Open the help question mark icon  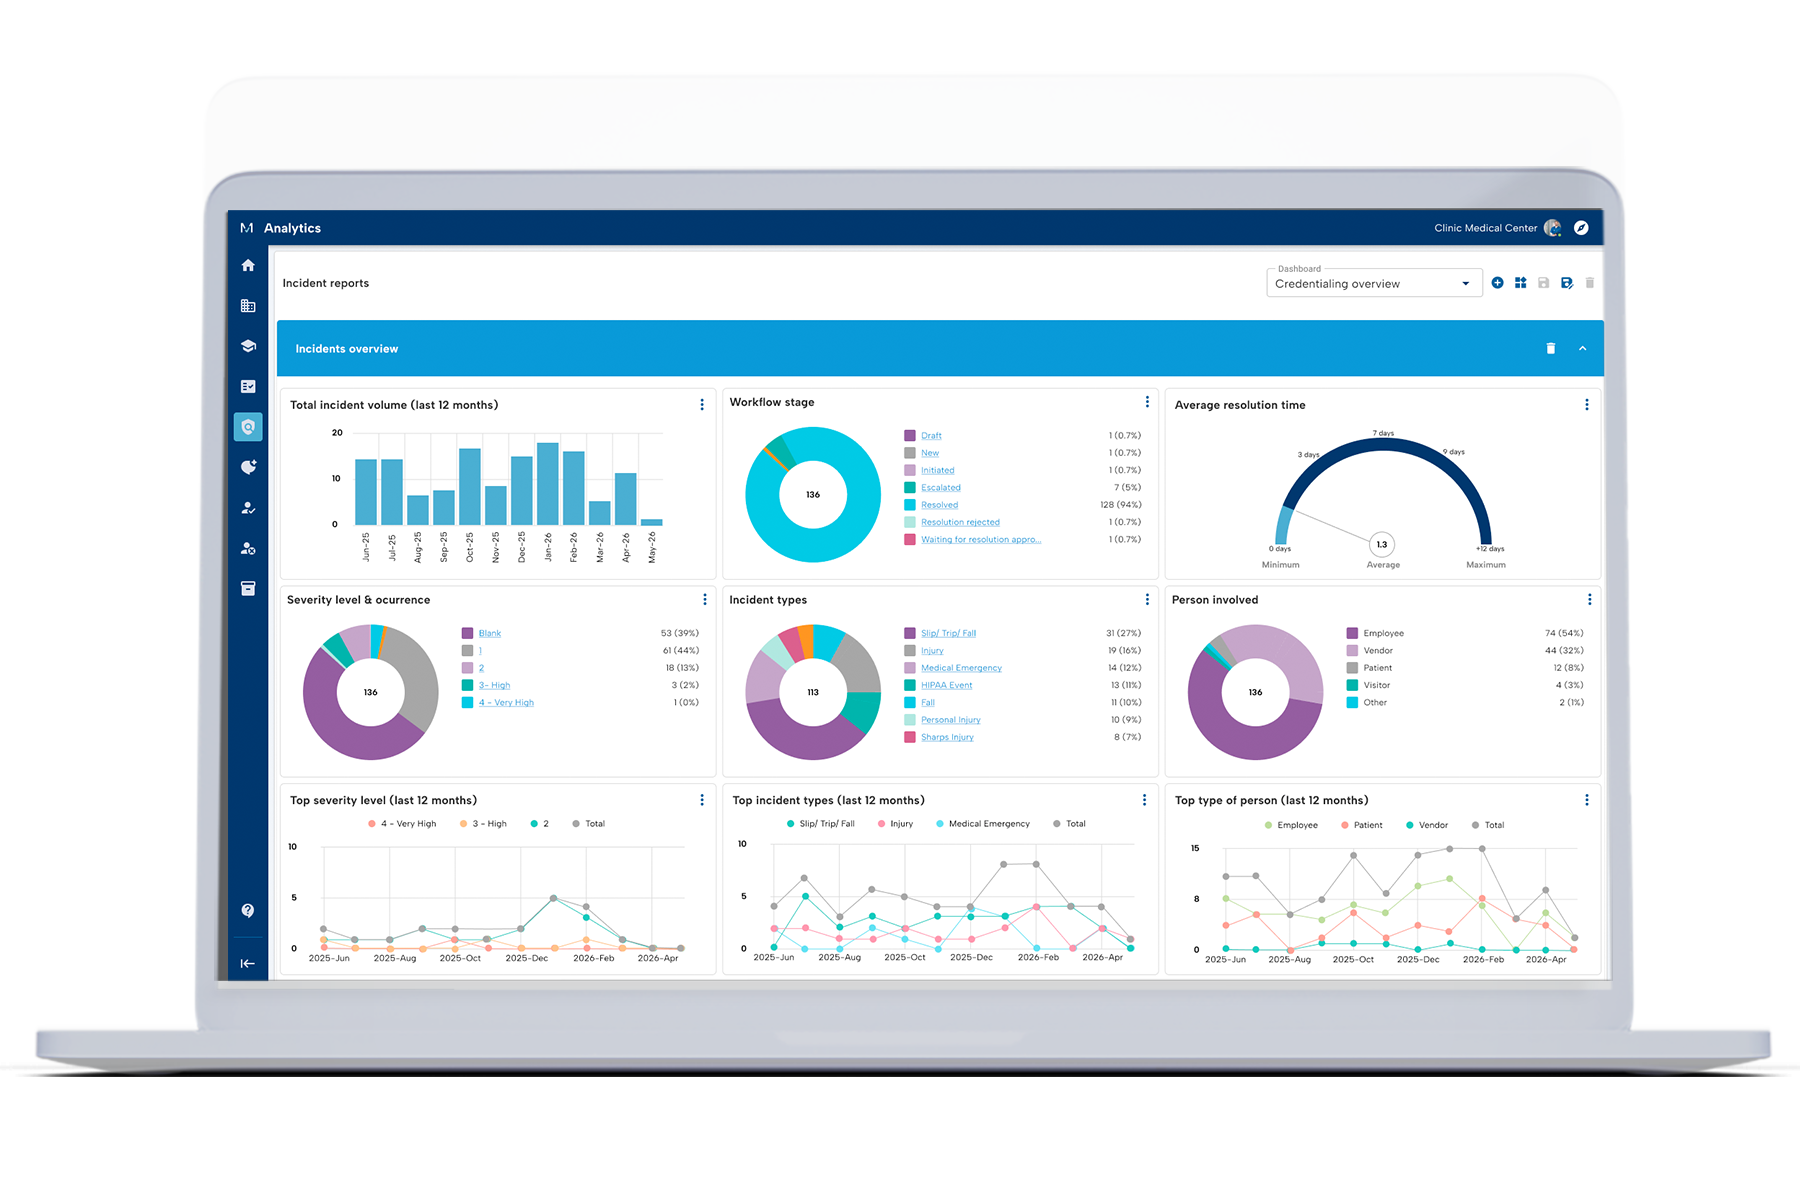pos(248,910)
